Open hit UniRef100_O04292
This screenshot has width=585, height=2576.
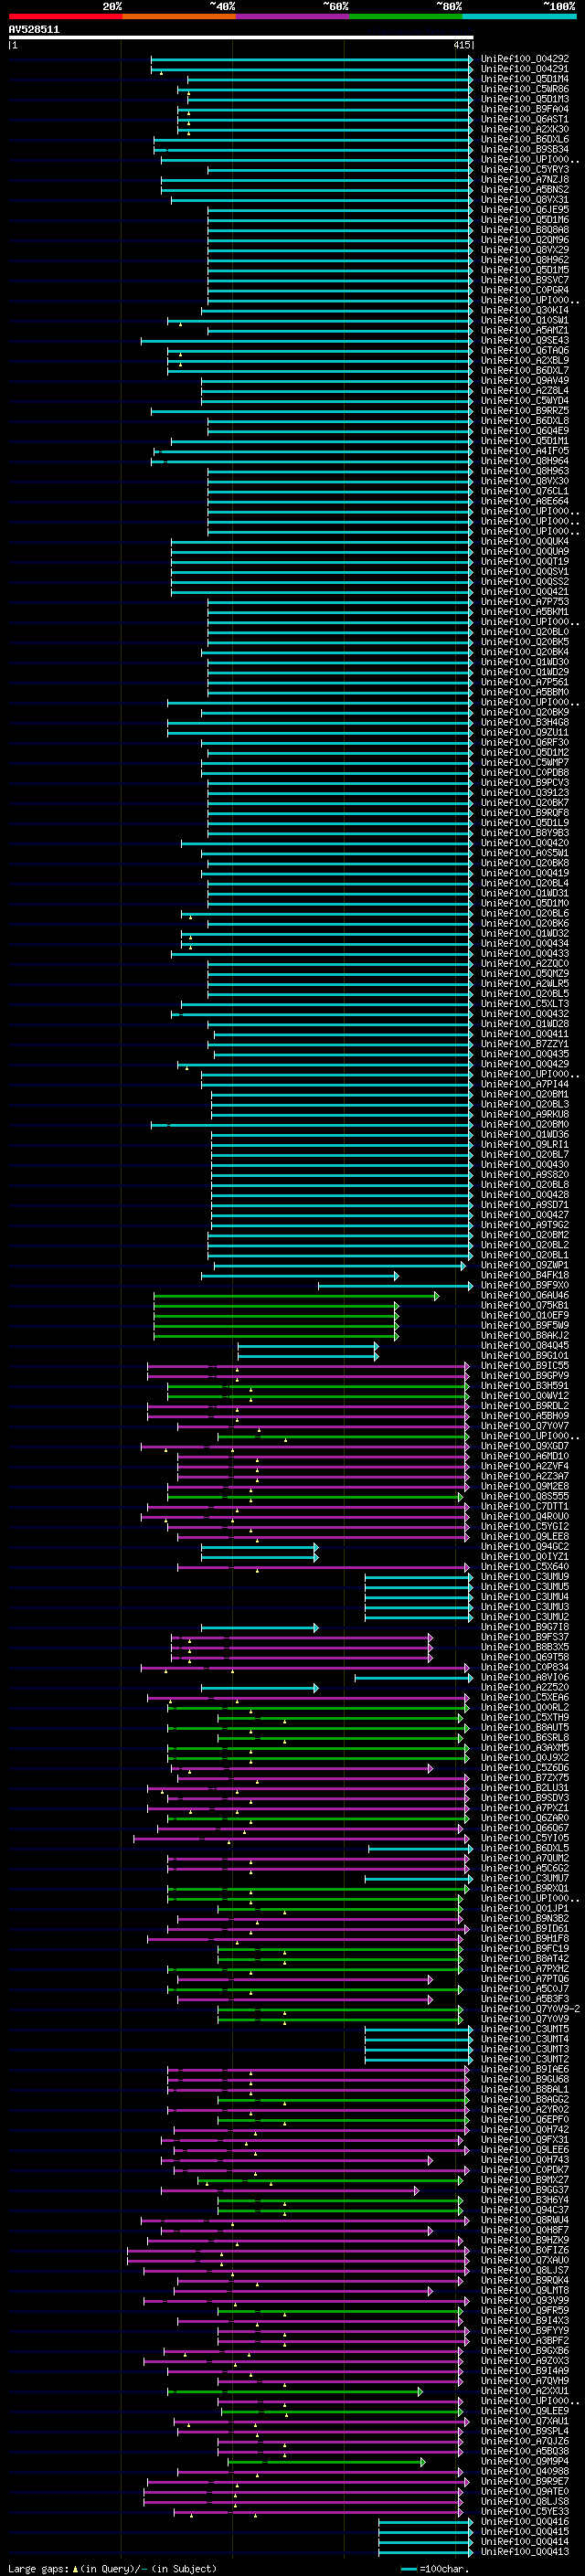[525, 59]
